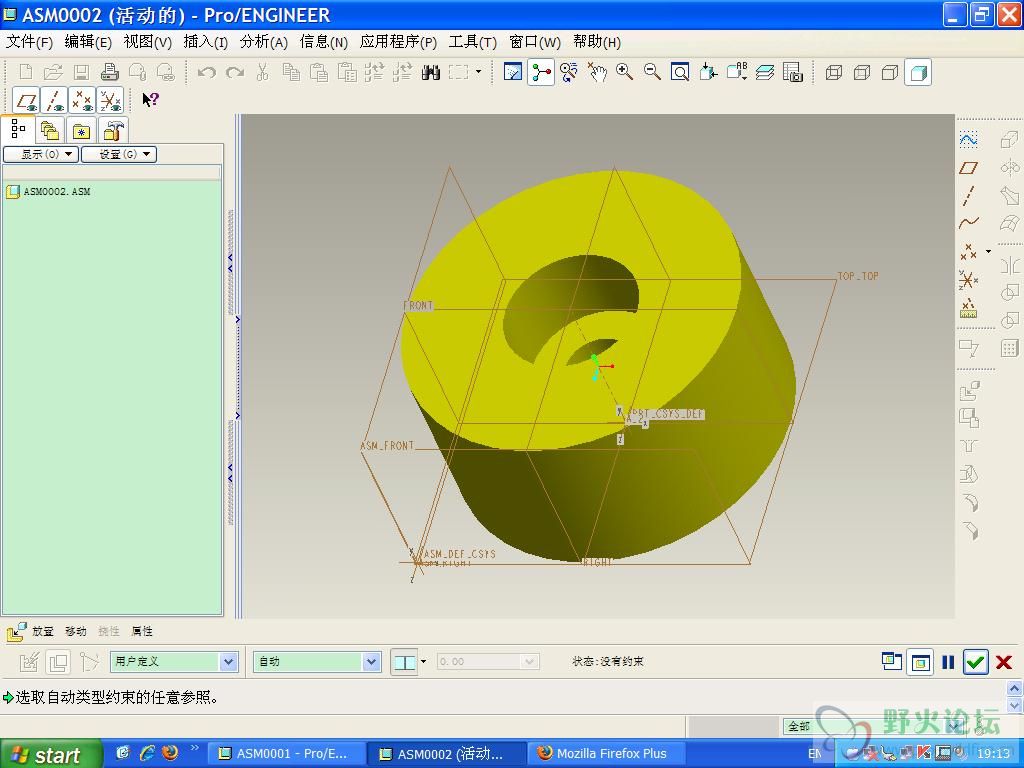Show component in separate window
This screenshot has height=768, width=1024.
coord(891,662)
